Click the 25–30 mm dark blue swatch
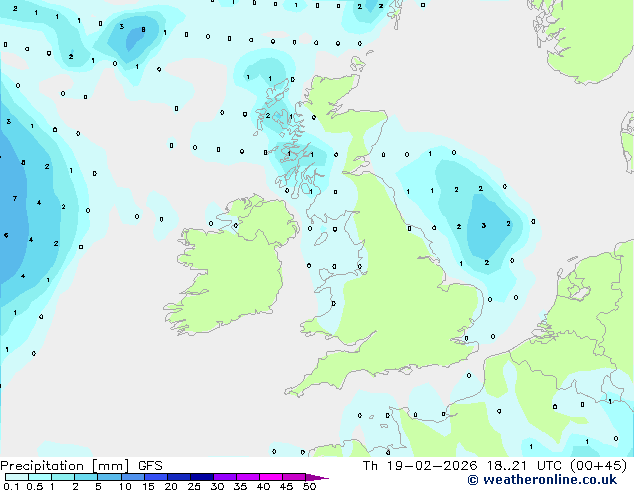634x490 pixels. point(201,477)
